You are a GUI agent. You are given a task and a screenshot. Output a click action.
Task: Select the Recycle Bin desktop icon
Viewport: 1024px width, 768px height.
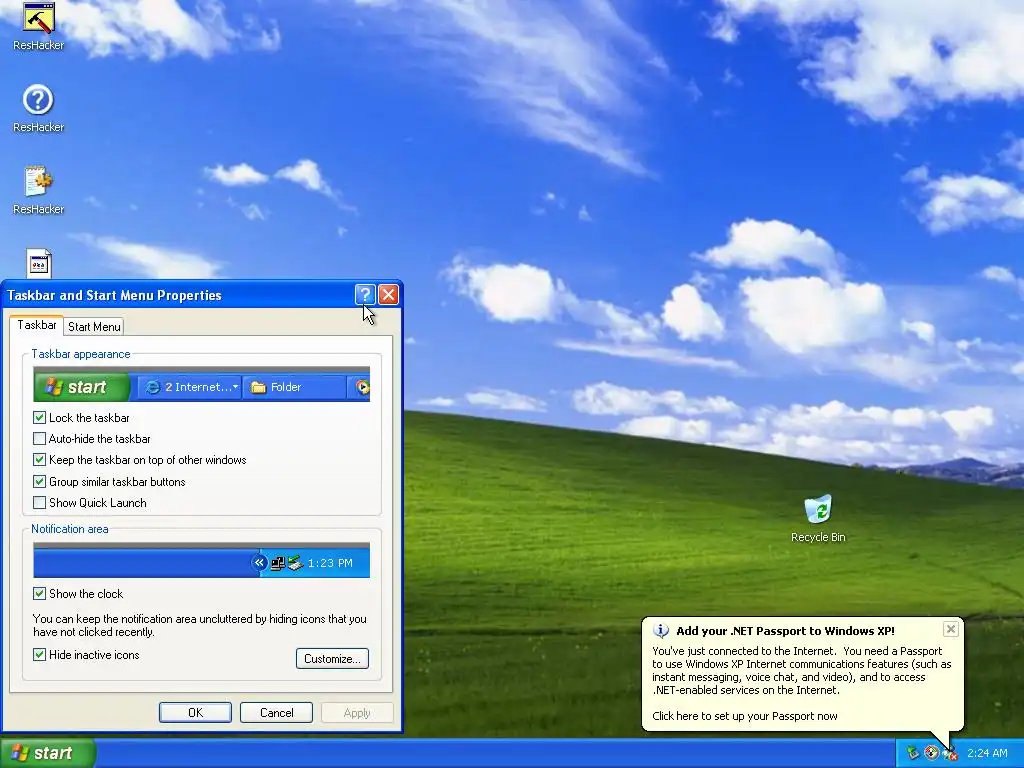818,509
